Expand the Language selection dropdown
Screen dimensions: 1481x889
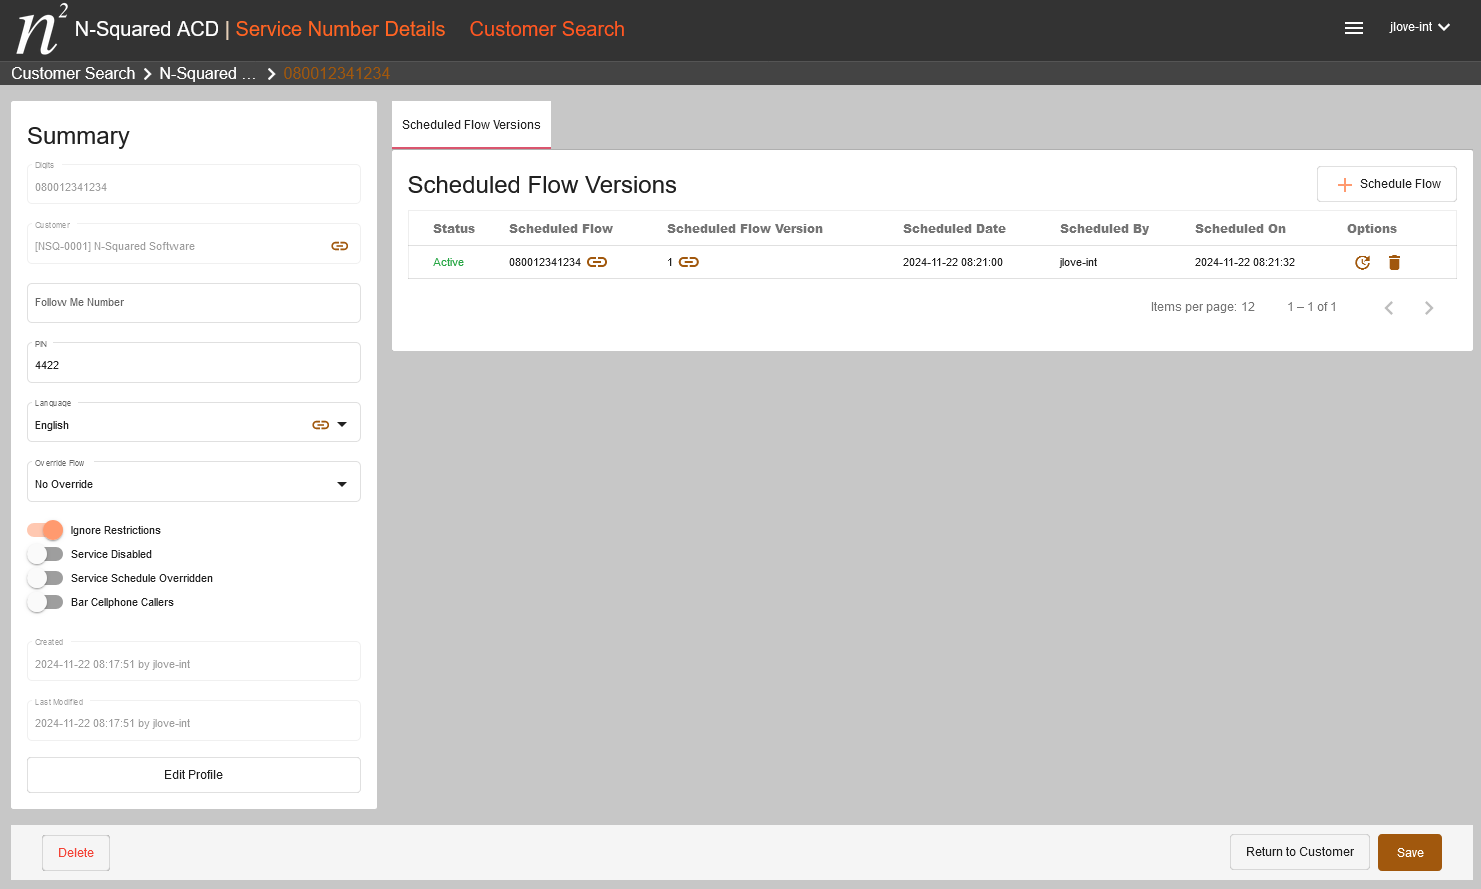[x=341, y=424]
